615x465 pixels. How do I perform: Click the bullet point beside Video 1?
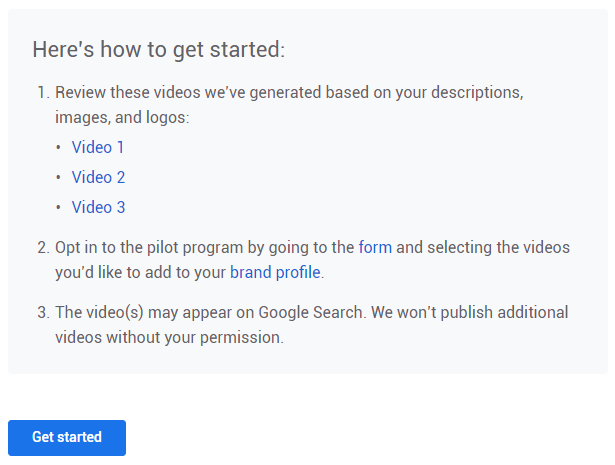58,148
